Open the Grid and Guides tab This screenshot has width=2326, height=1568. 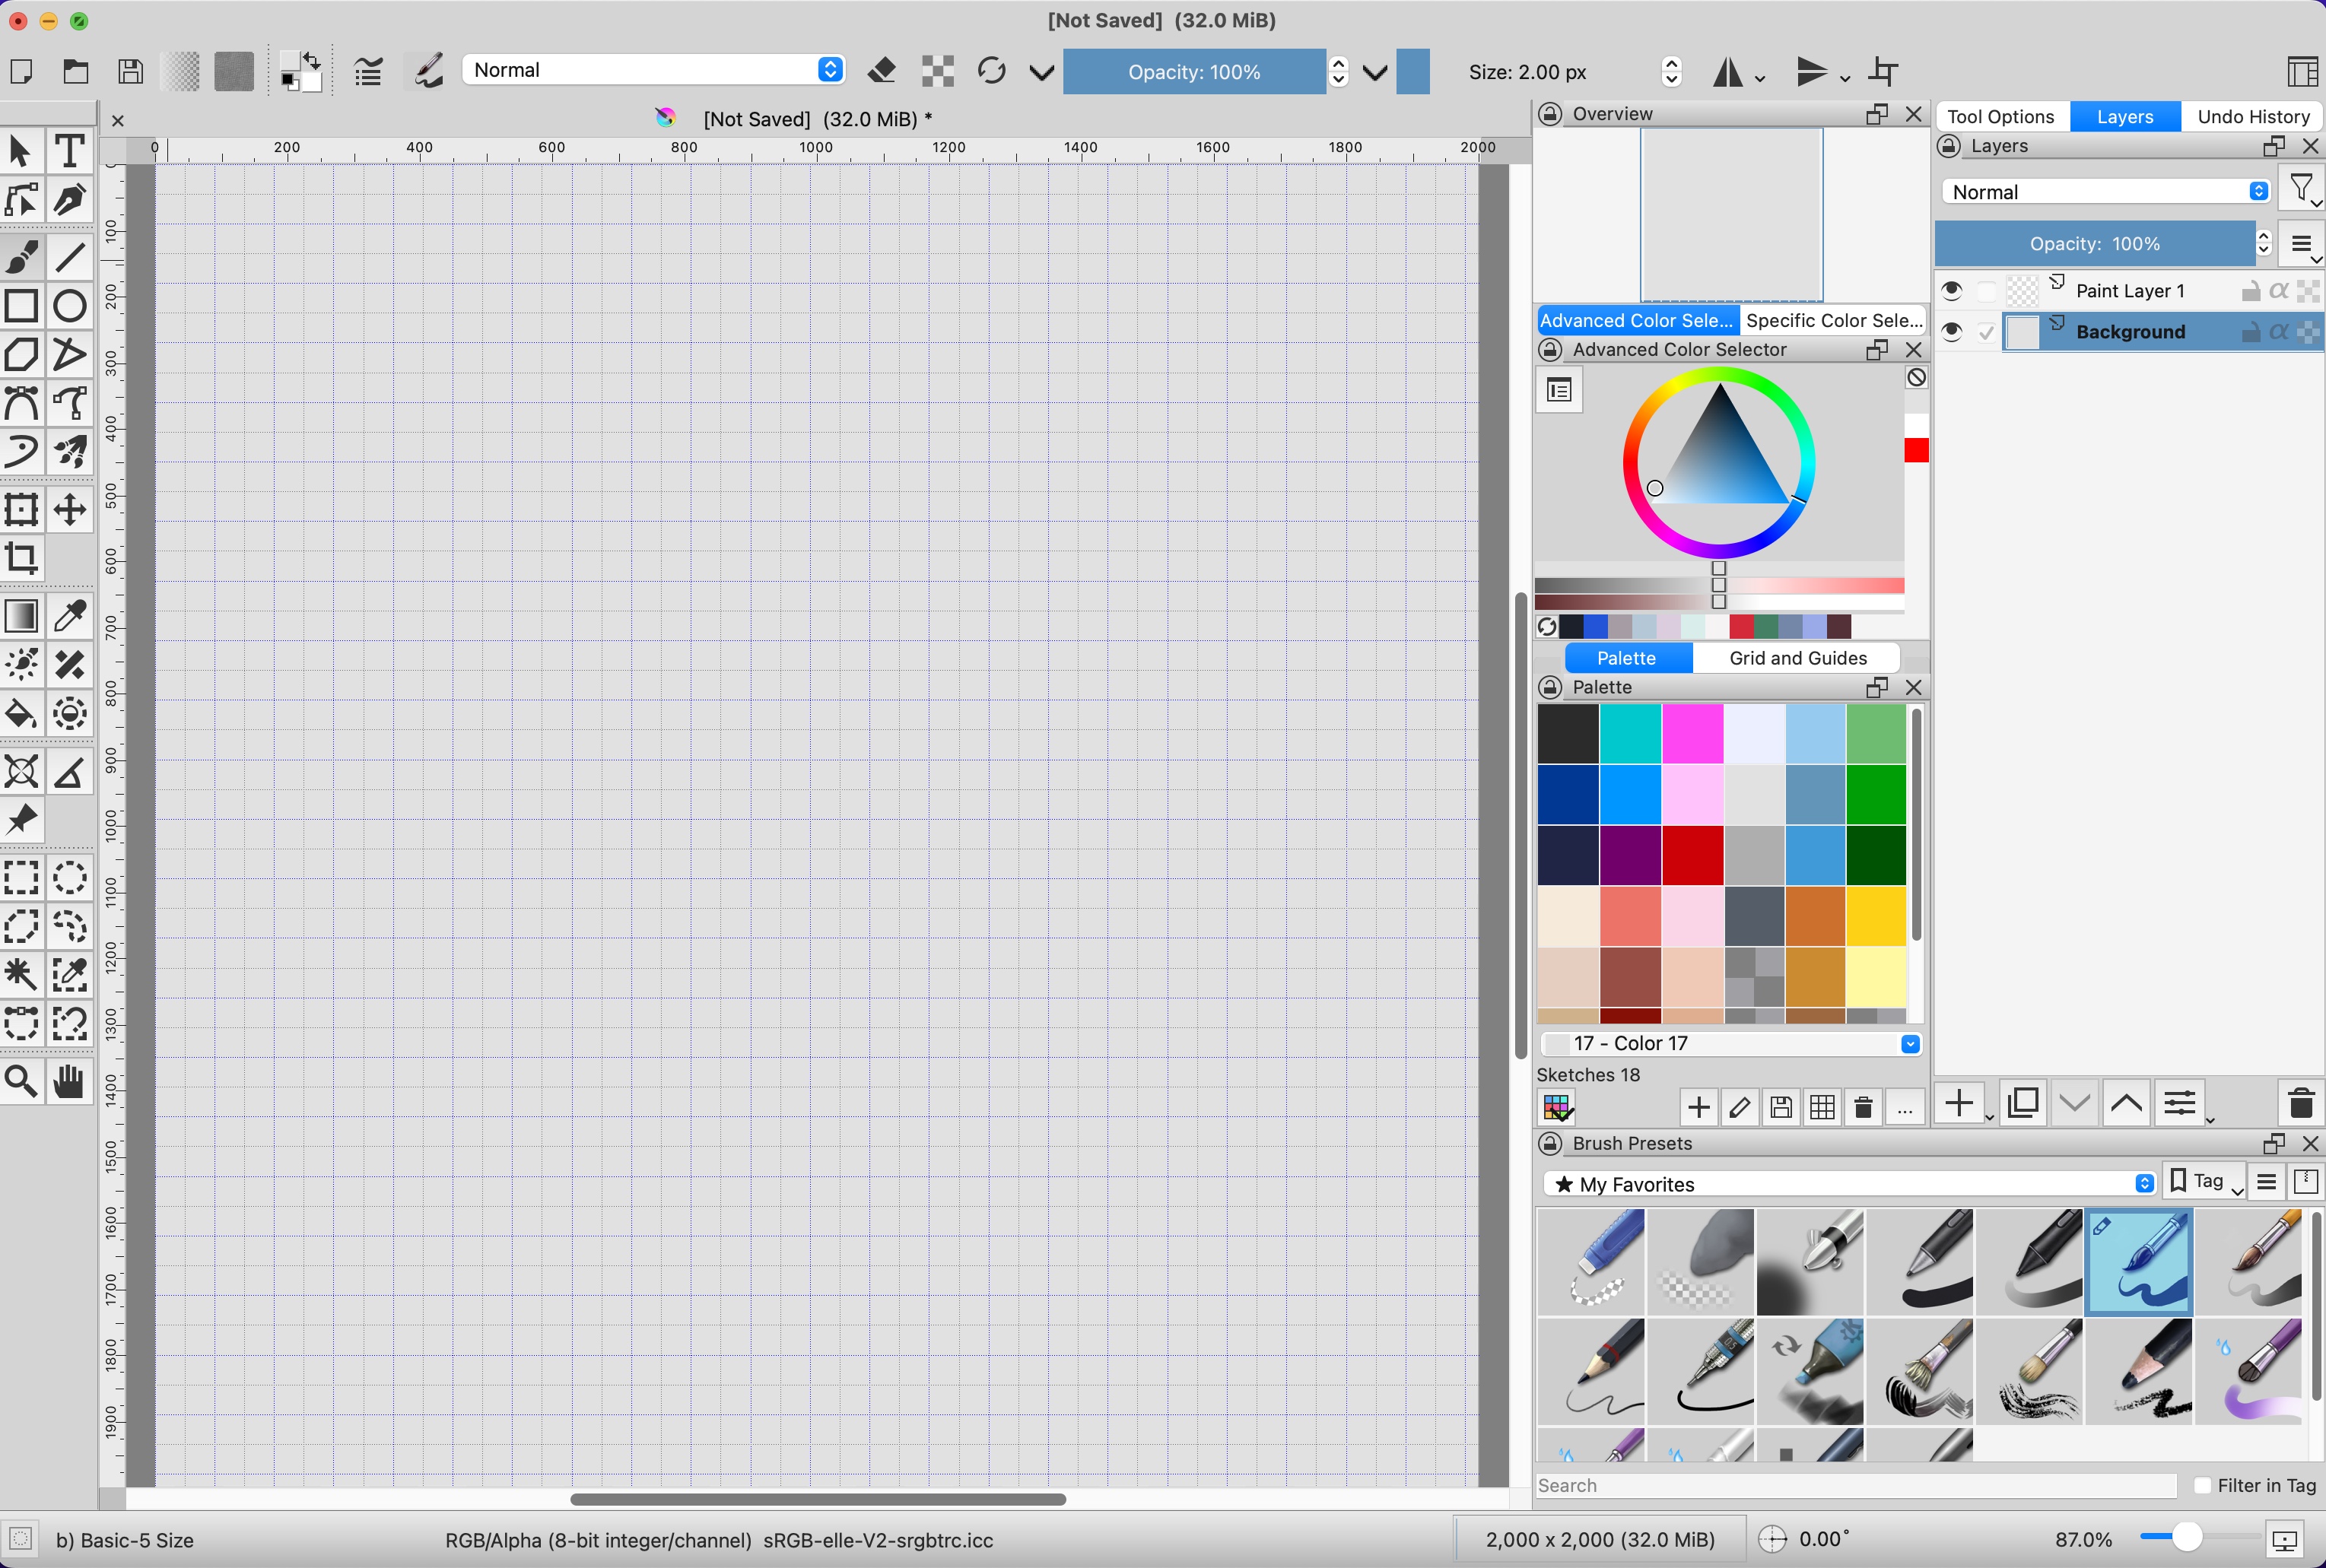pyautogui.click(x=1796, y=657)
